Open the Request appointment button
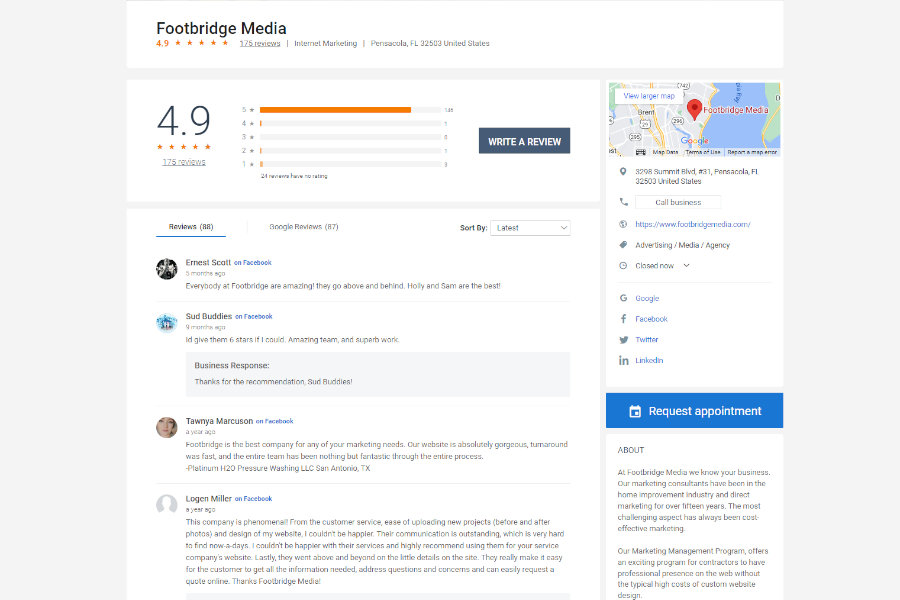This screenshot has width=900, height=600. [694, 411]
